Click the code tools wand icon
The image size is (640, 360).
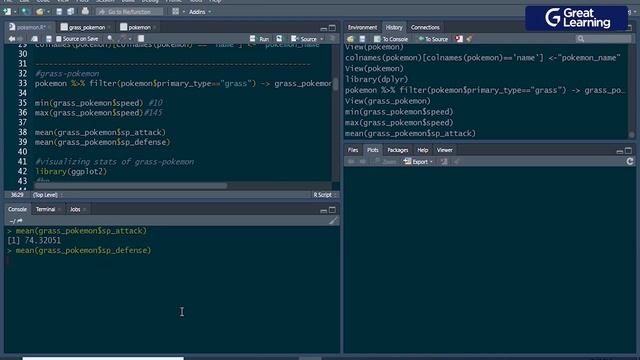tap(123, 39)
